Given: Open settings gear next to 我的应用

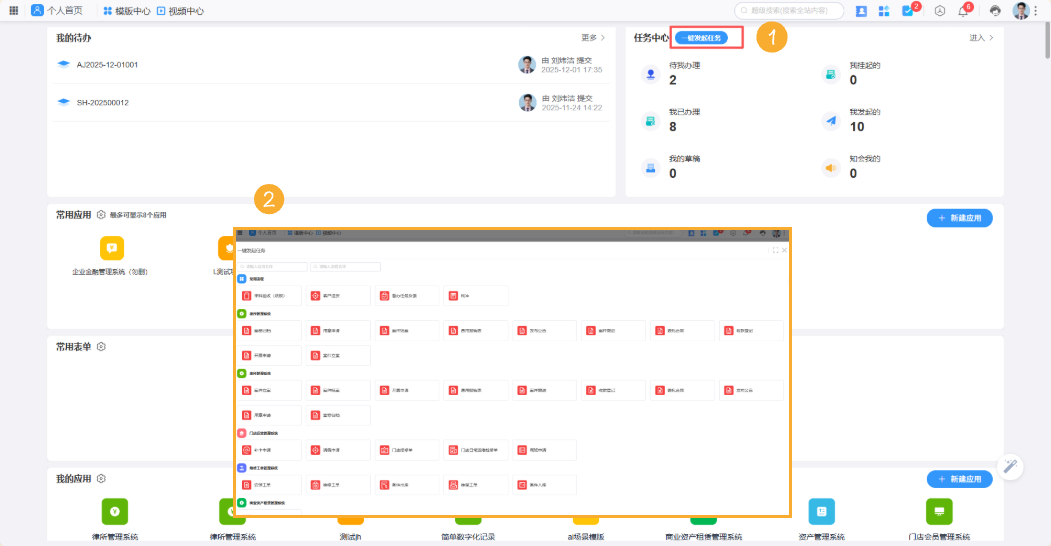Looking at the screenshot, I should [x=101, y=479].
